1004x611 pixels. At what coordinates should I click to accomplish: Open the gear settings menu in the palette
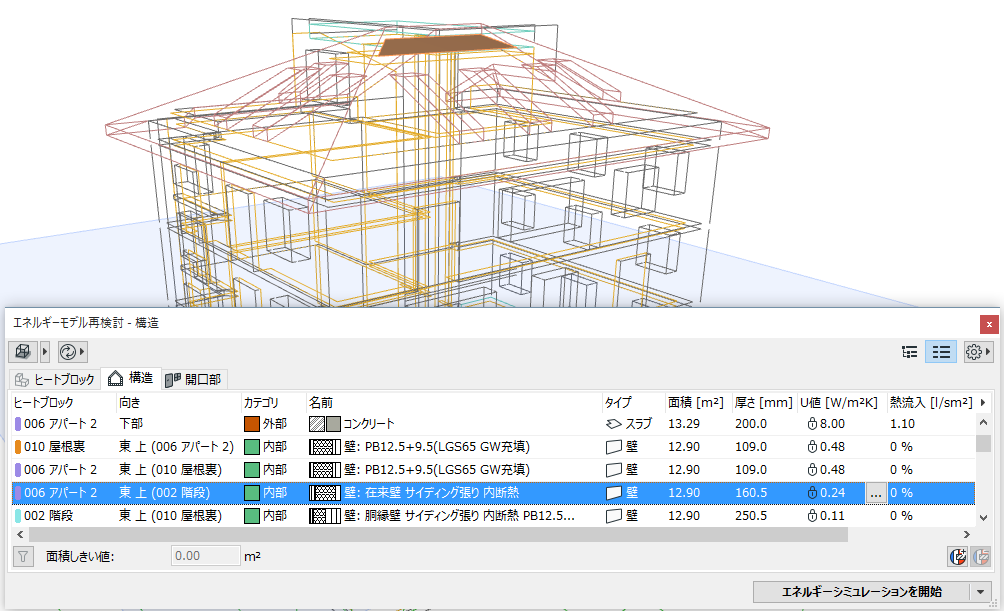[x=978, y=352]
